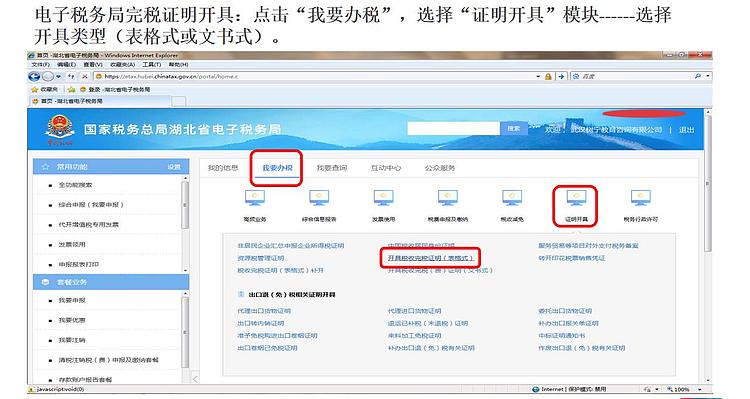Open the 发票使用 module icon
750x399 pixels.
(384, 198)
